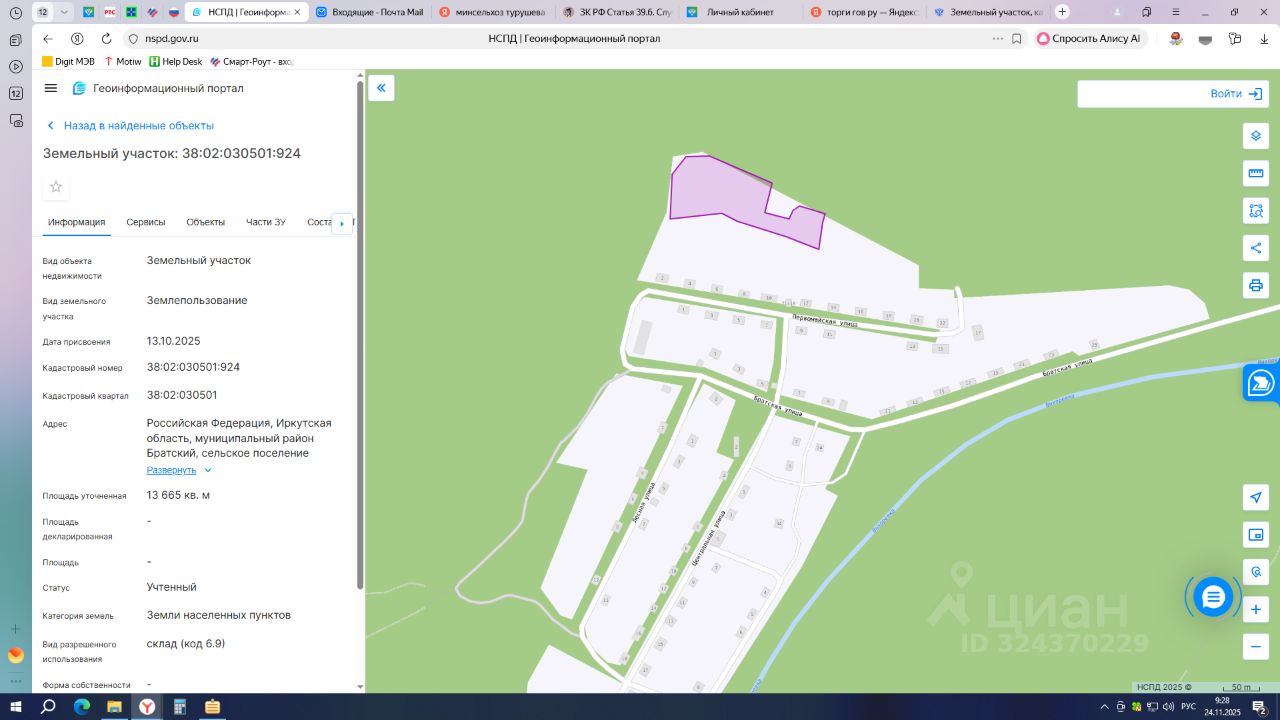The width and height of the screenshot is (1280, 720).
Task: Switch to the Объекты tab
Action: tap(206, 222)
